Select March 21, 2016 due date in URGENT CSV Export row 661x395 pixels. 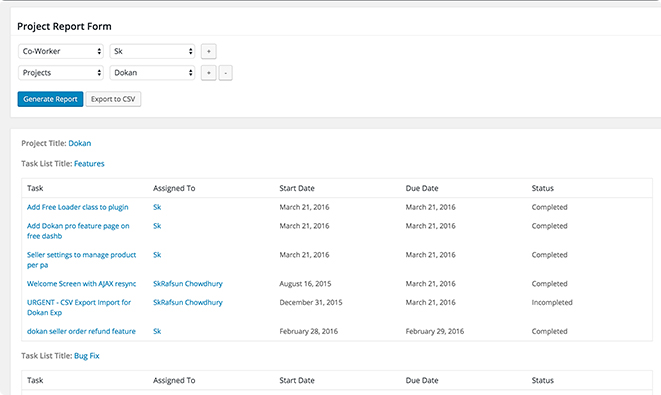pos(430,302)
